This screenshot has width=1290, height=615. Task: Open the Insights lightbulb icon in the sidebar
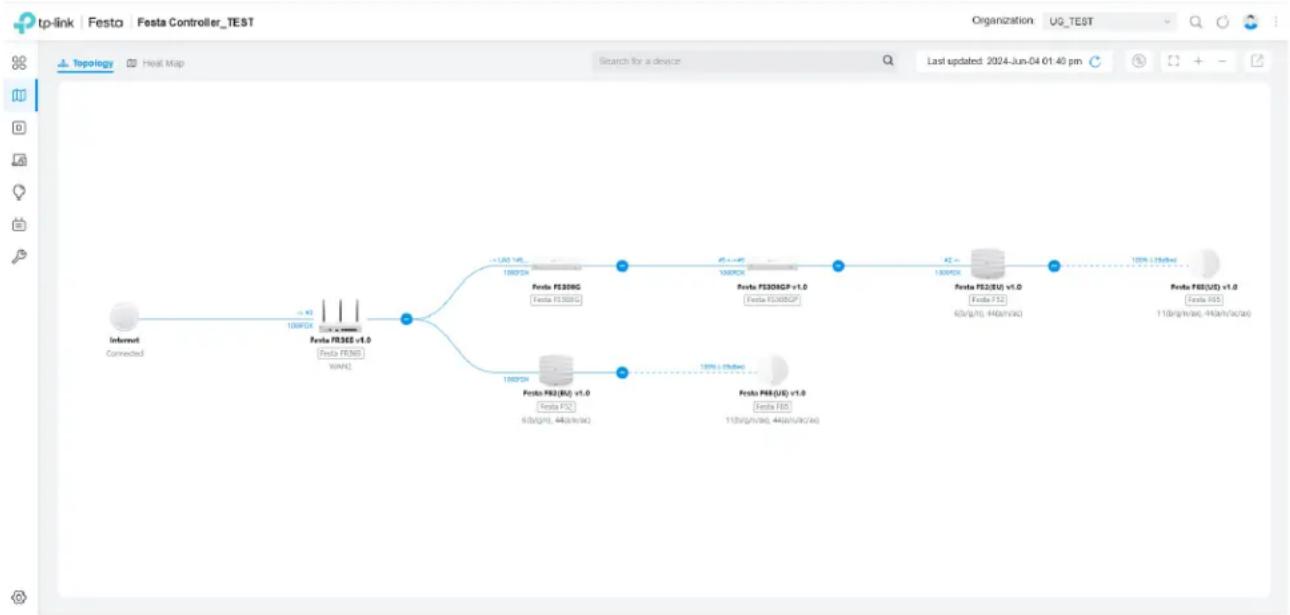[19, 192]
